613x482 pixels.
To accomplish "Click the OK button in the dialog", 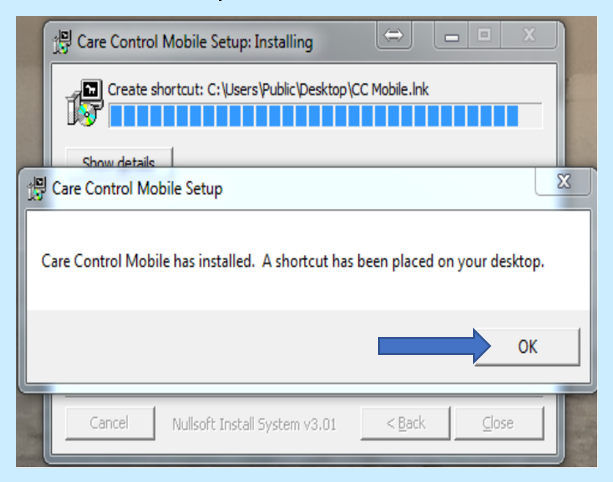I will click(x=527, y=347).
